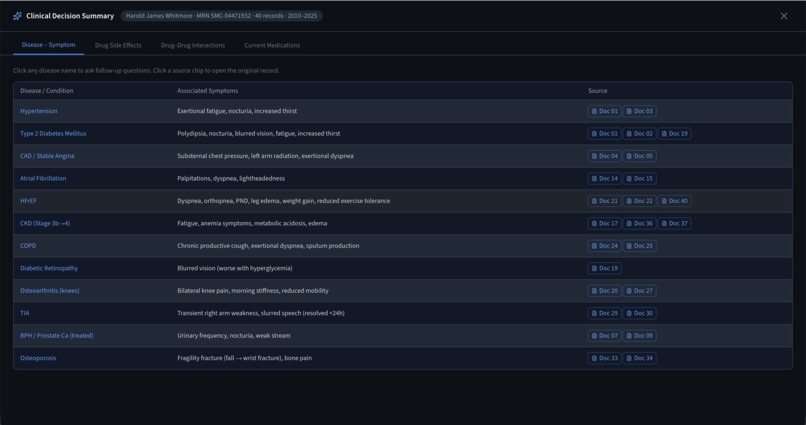Click 'Exertional fatigue, nocturia, increased thirst' cell
806x425 pixels.
tap(237, 111)
